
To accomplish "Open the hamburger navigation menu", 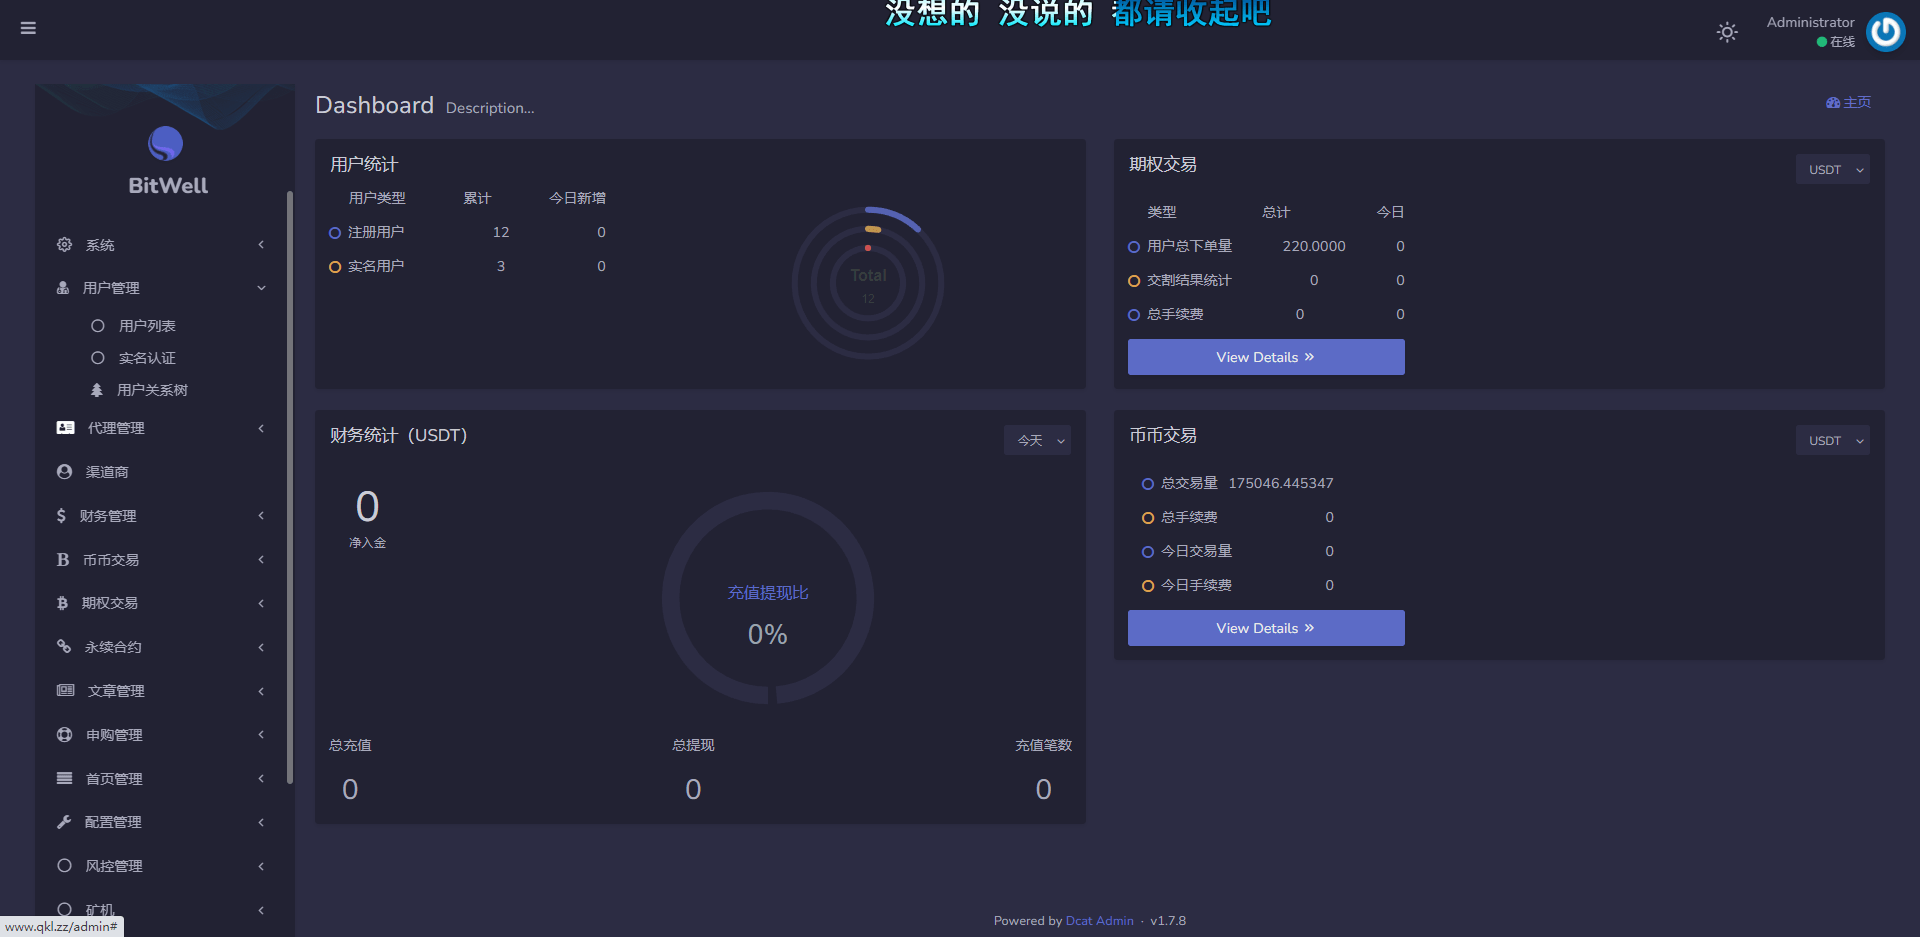I will 28,28.
